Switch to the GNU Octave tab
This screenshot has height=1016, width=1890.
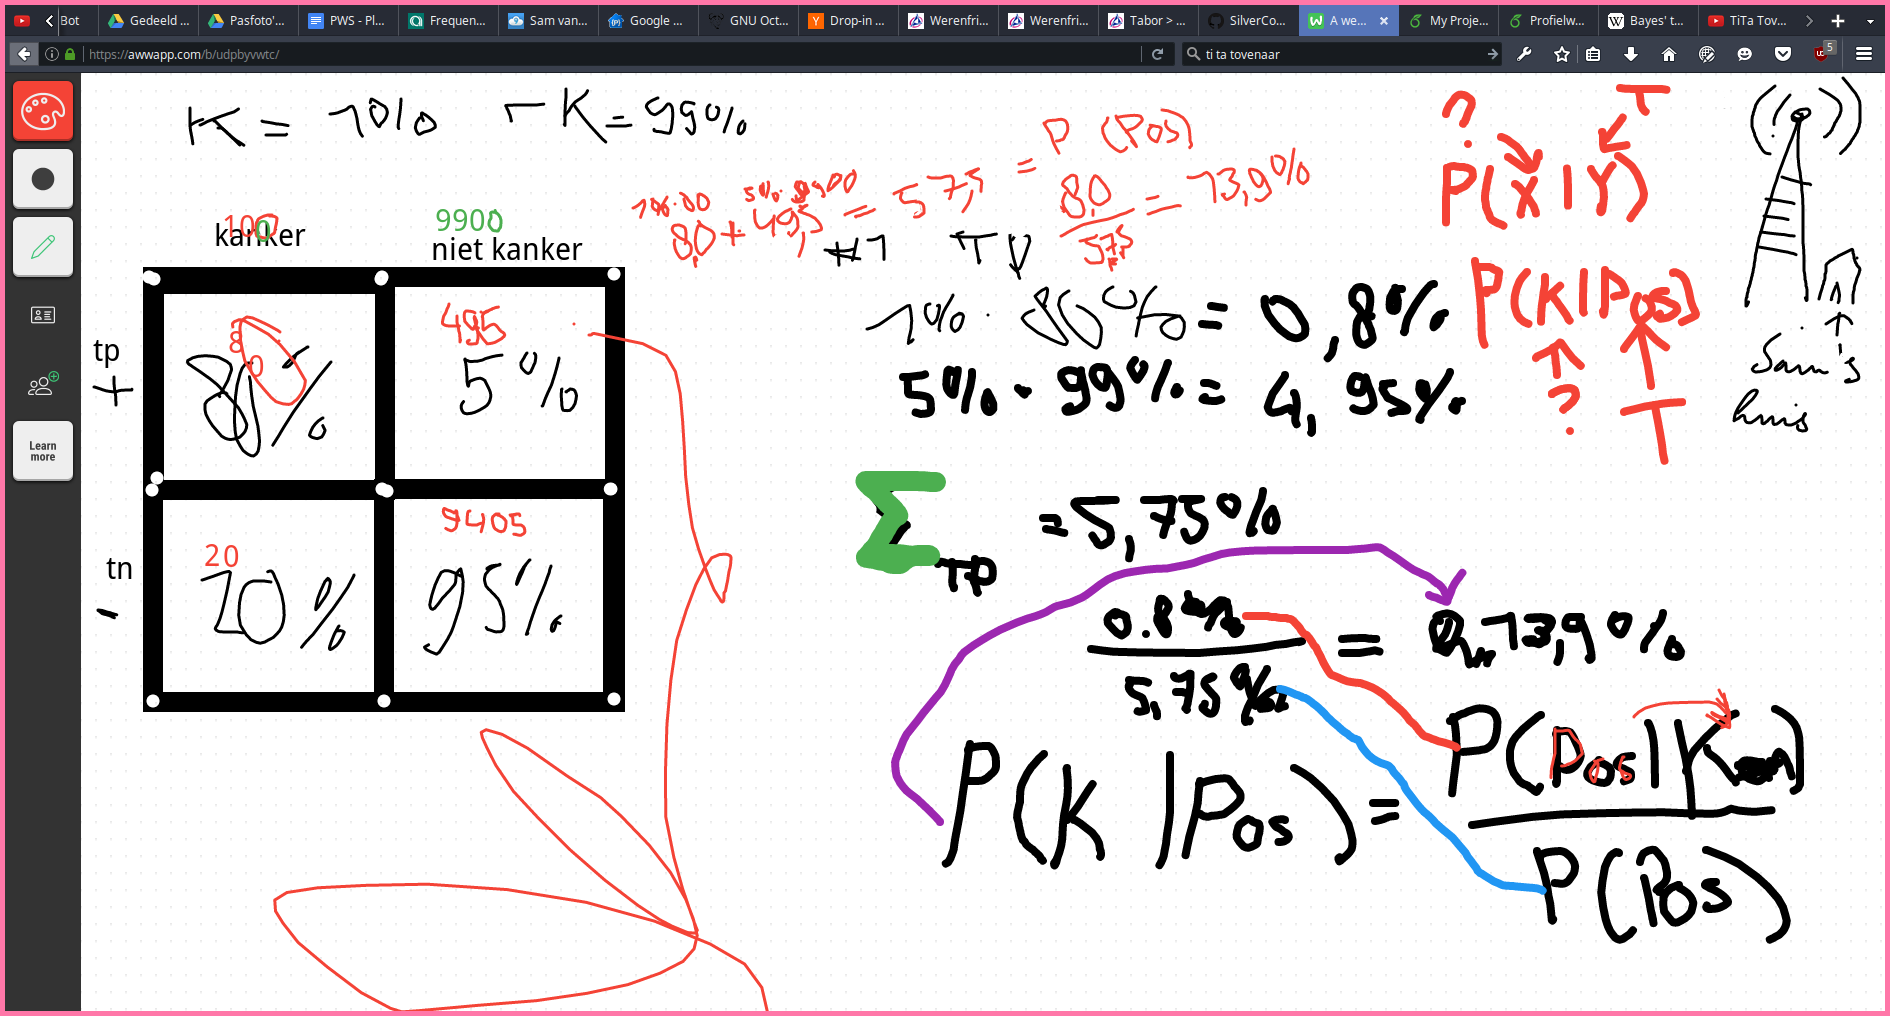pyautogui.click(x=749, y=20)
